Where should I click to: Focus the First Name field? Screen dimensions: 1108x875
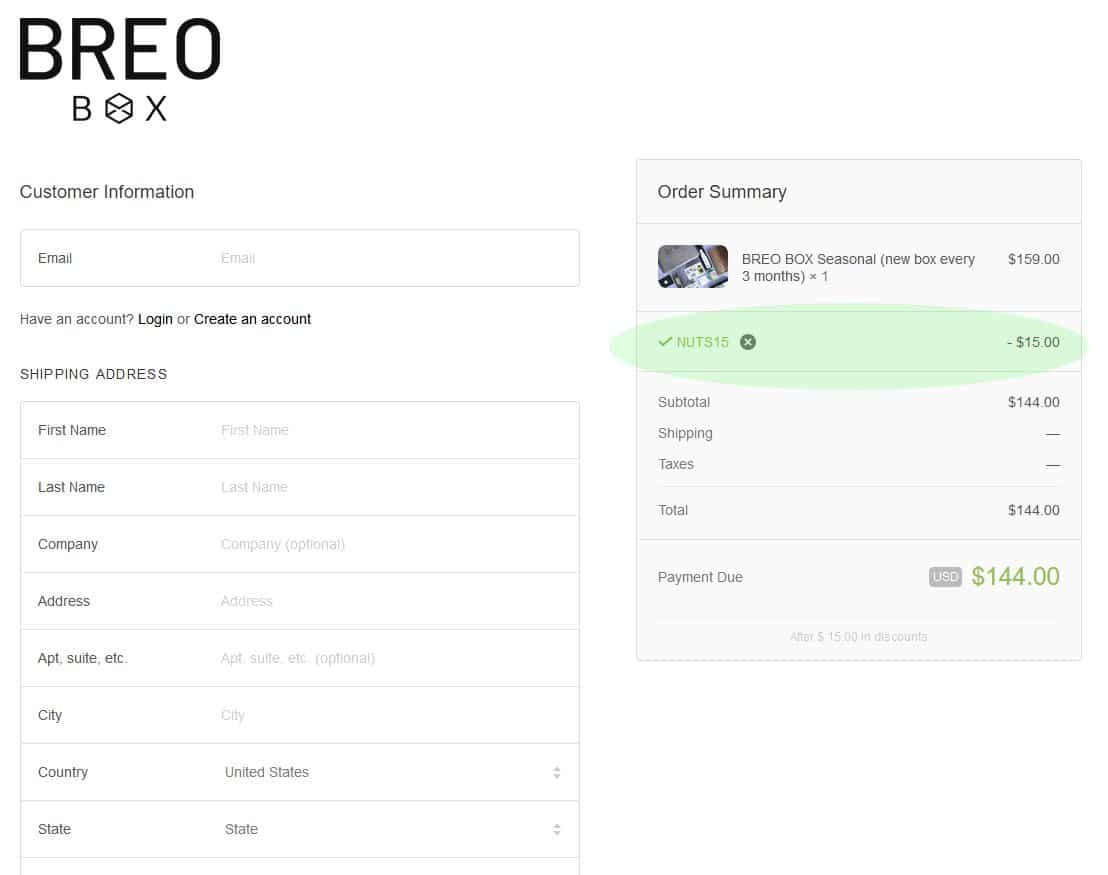tap(300, 430)
